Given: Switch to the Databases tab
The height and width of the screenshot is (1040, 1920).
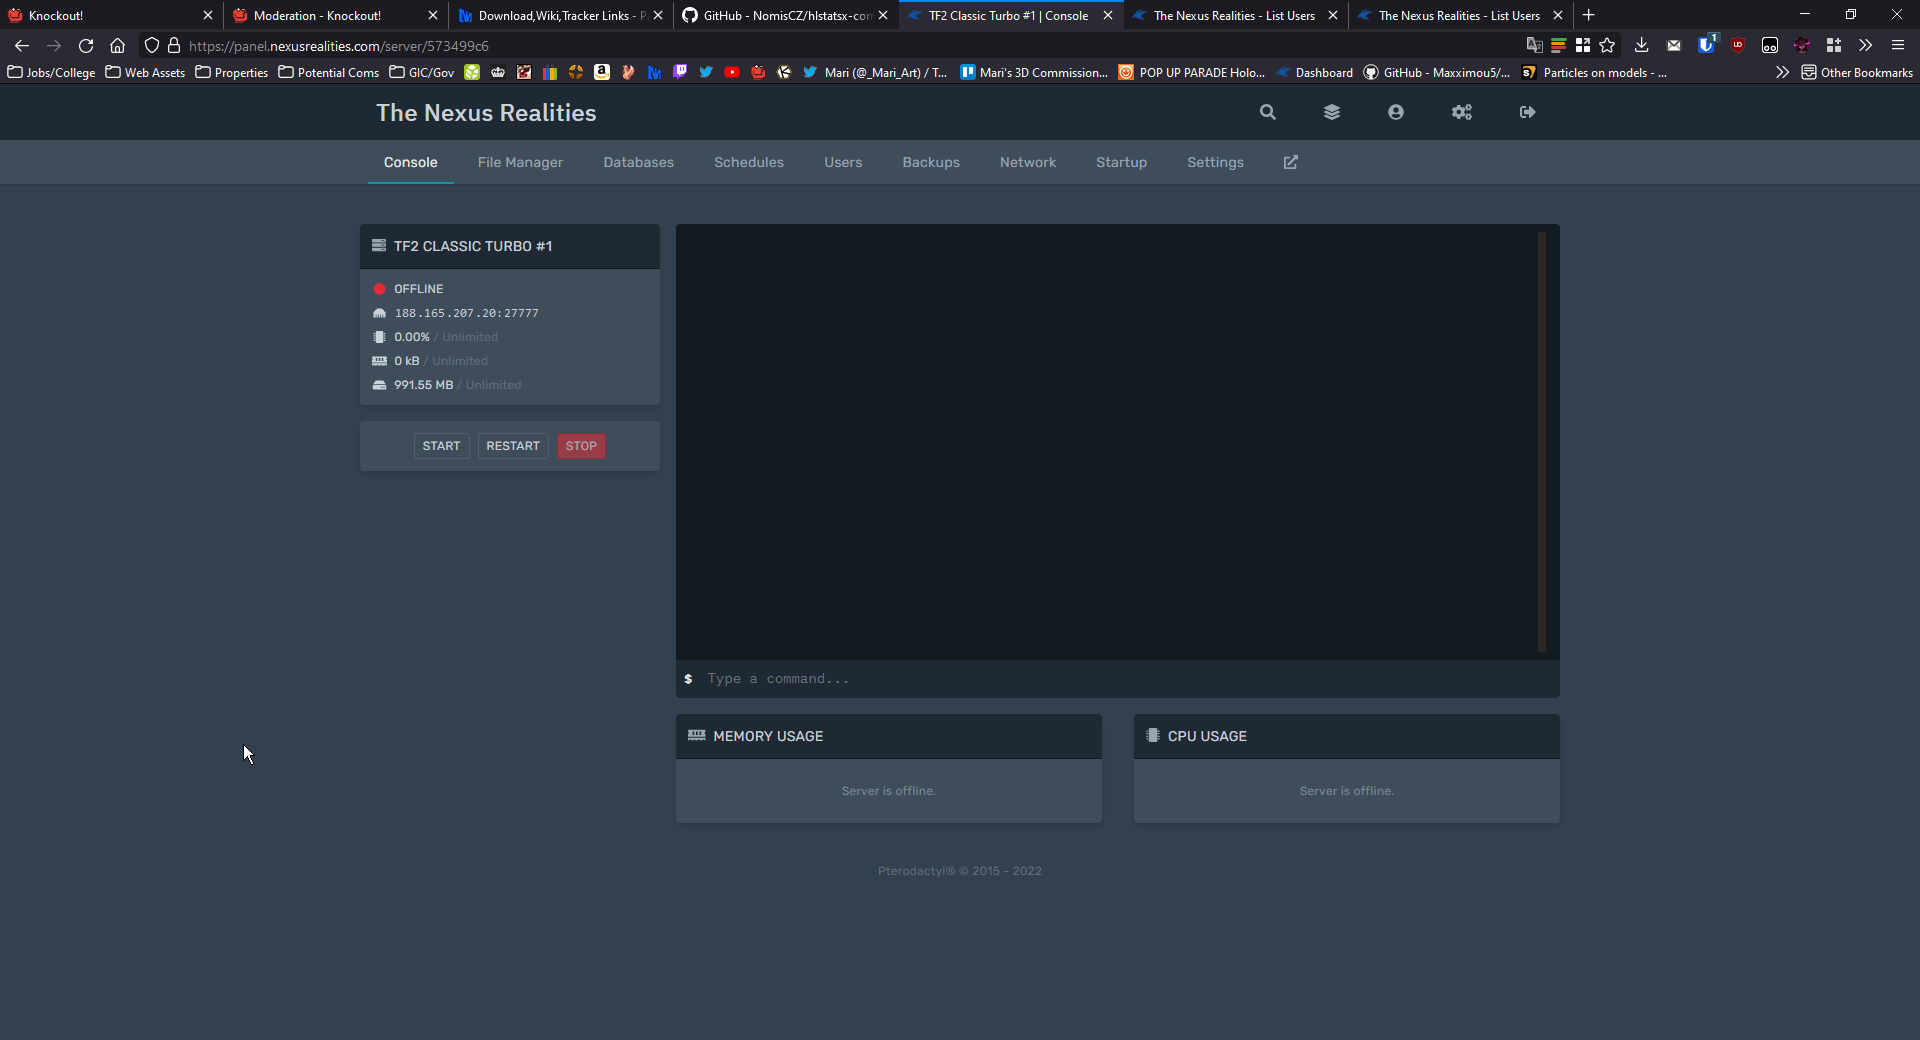Looking at the screenshot, I should (x=638, y=162).
